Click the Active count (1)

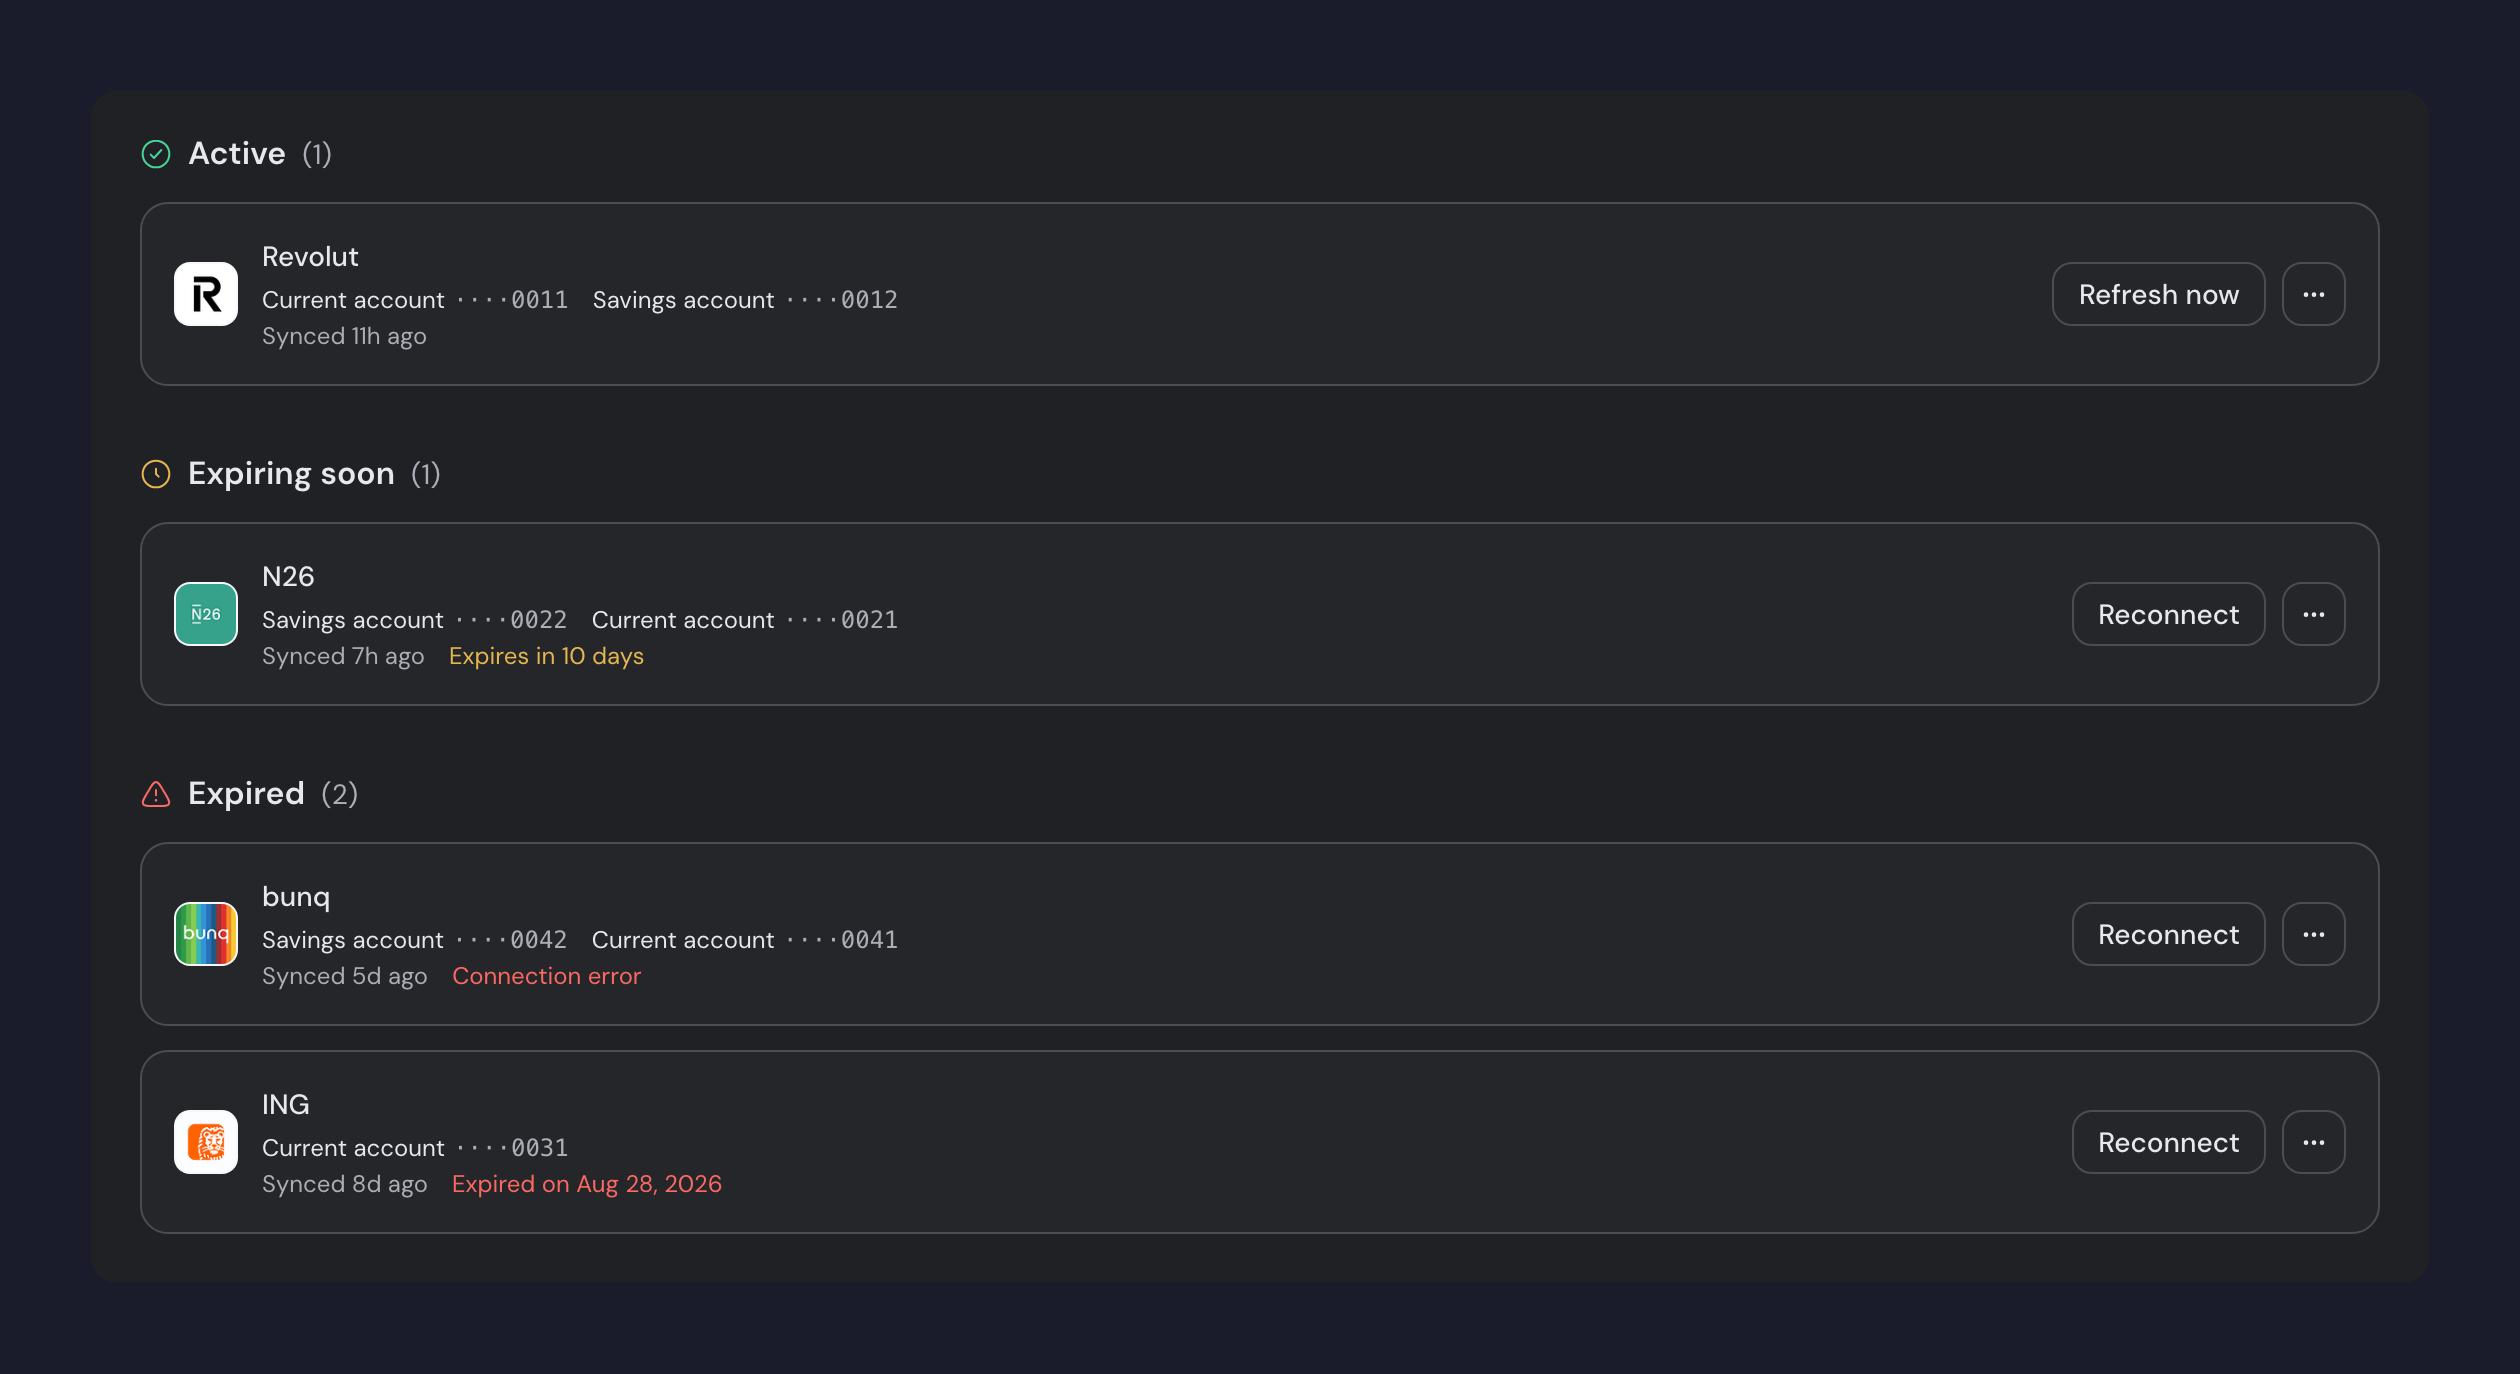[317, 154]
